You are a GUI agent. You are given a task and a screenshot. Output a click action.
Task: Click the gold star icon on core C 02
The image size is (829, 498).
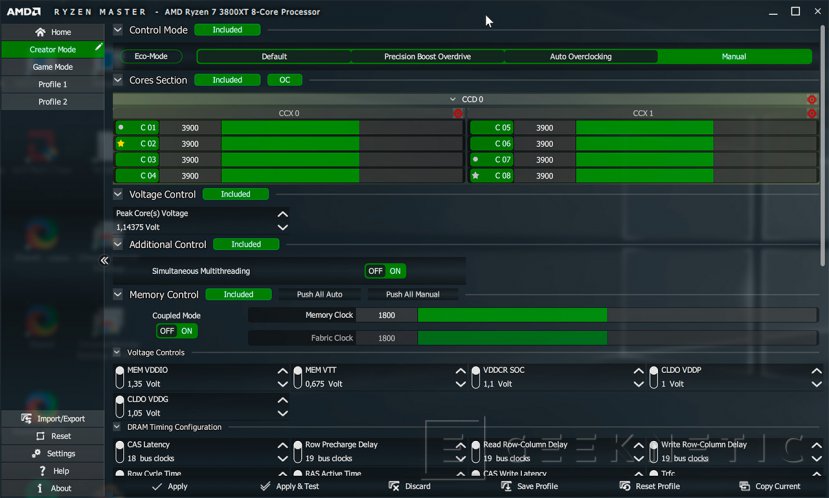click(121, 143)
